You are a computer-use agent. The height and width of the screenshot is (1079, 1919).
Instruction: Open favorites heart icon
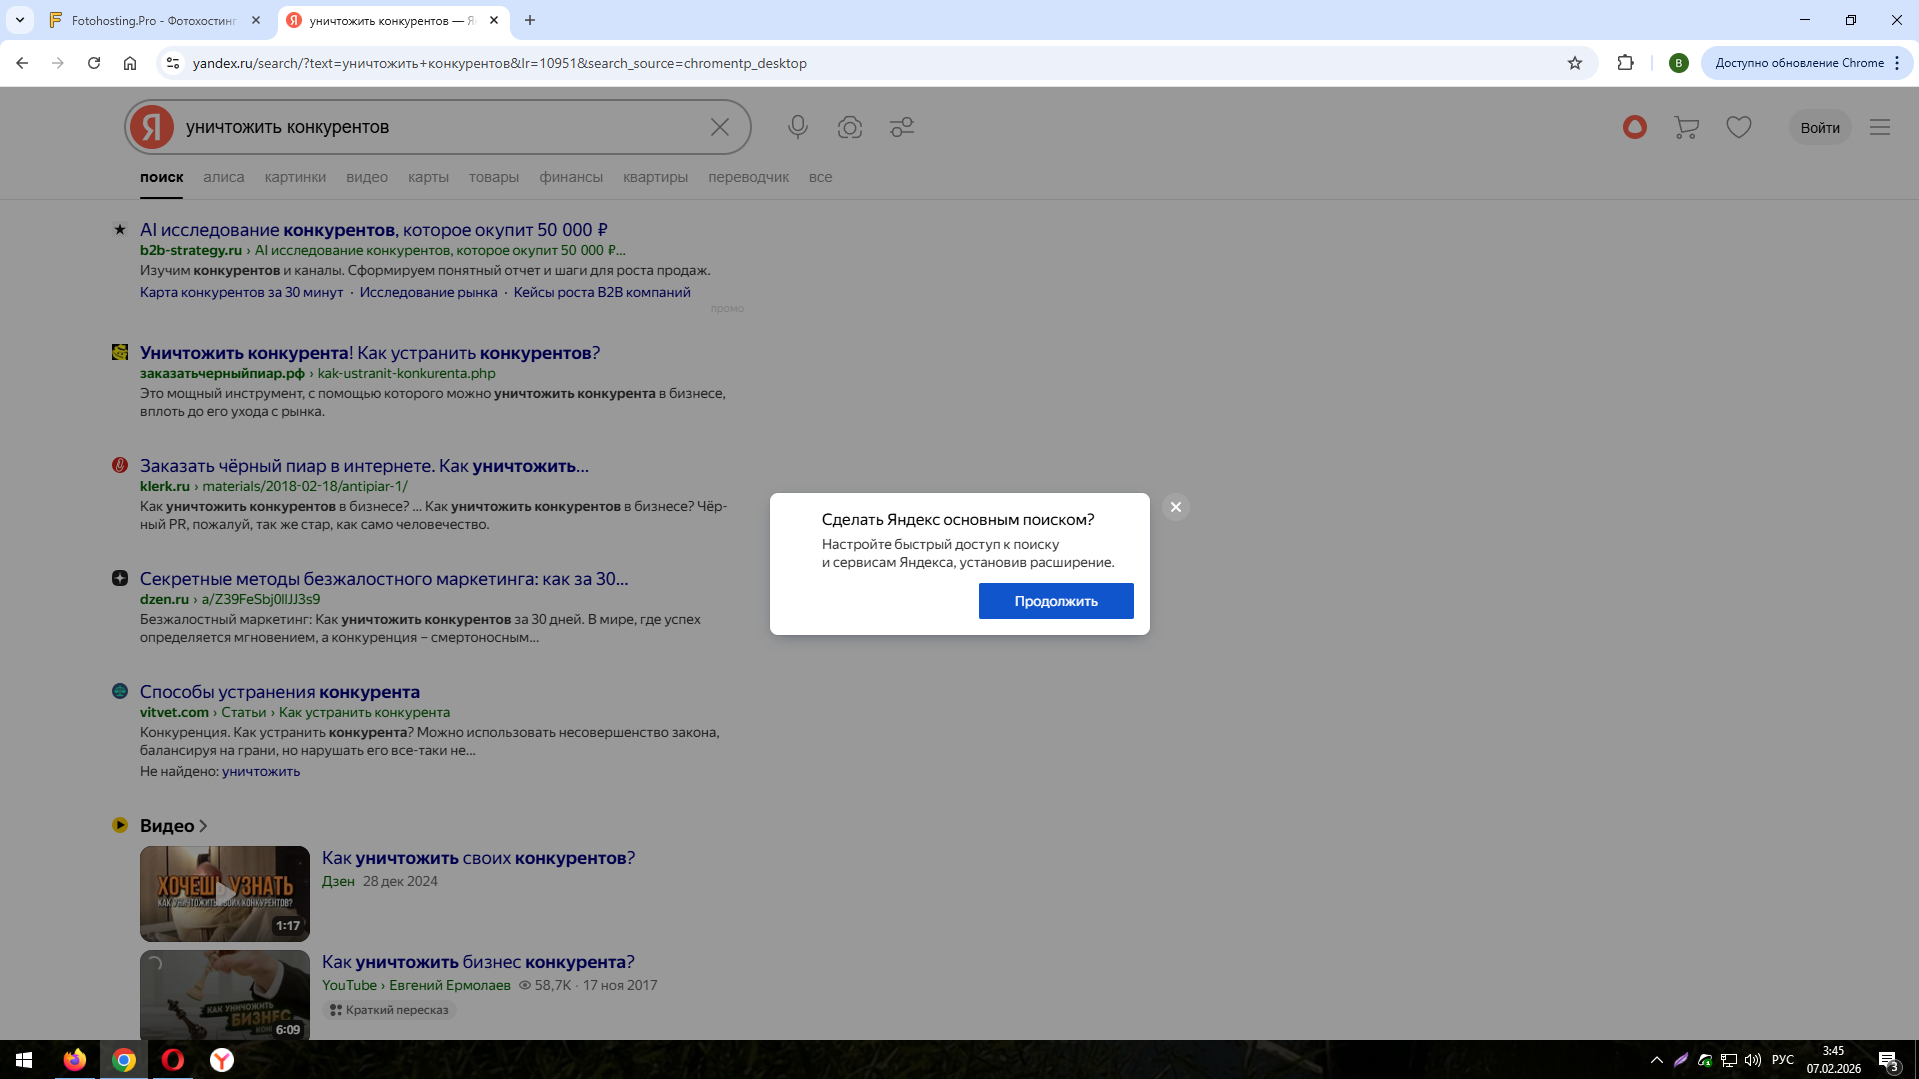click(1739, 127)
